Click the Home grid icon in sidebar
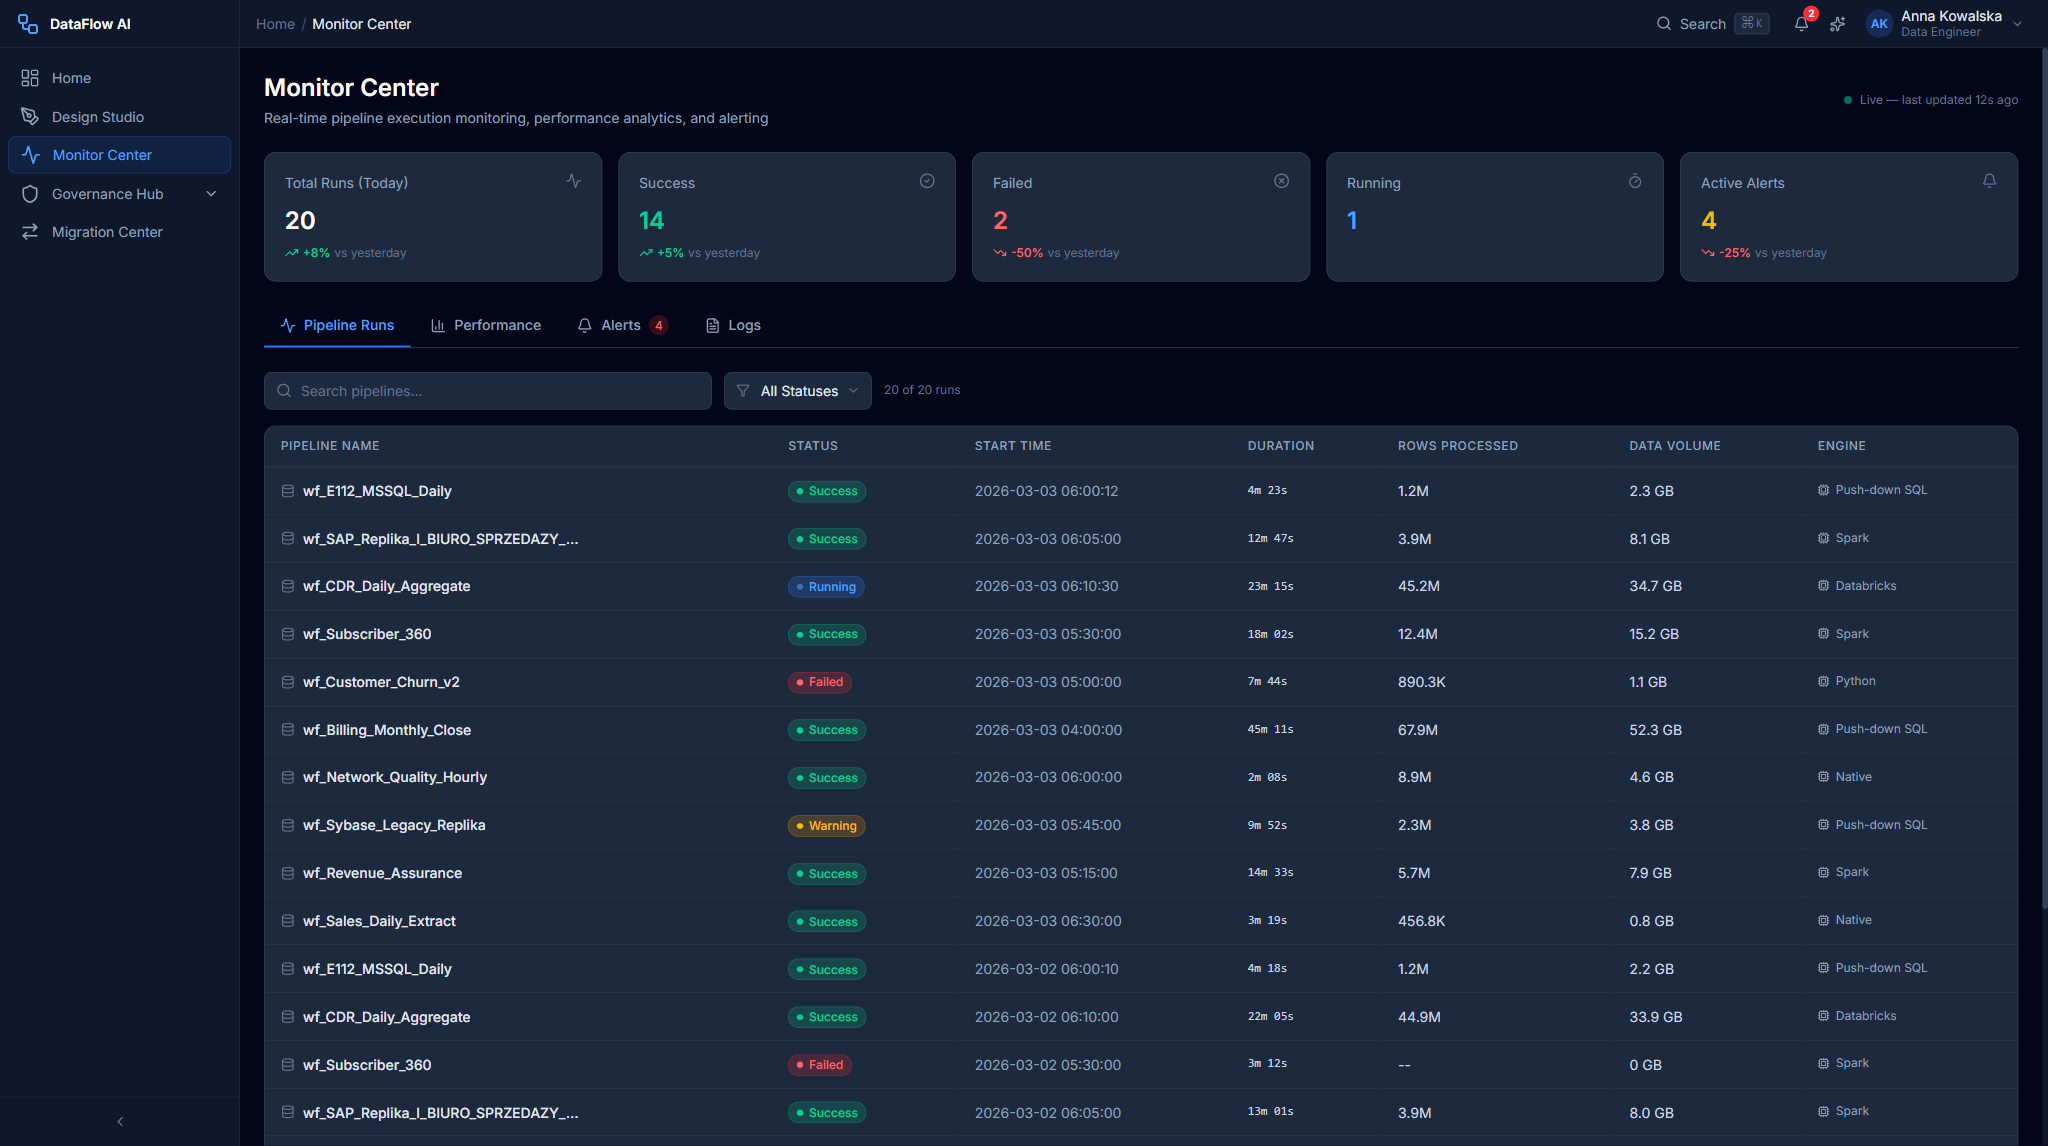This screenshot has width=2048, height=1146. point(30,78)
